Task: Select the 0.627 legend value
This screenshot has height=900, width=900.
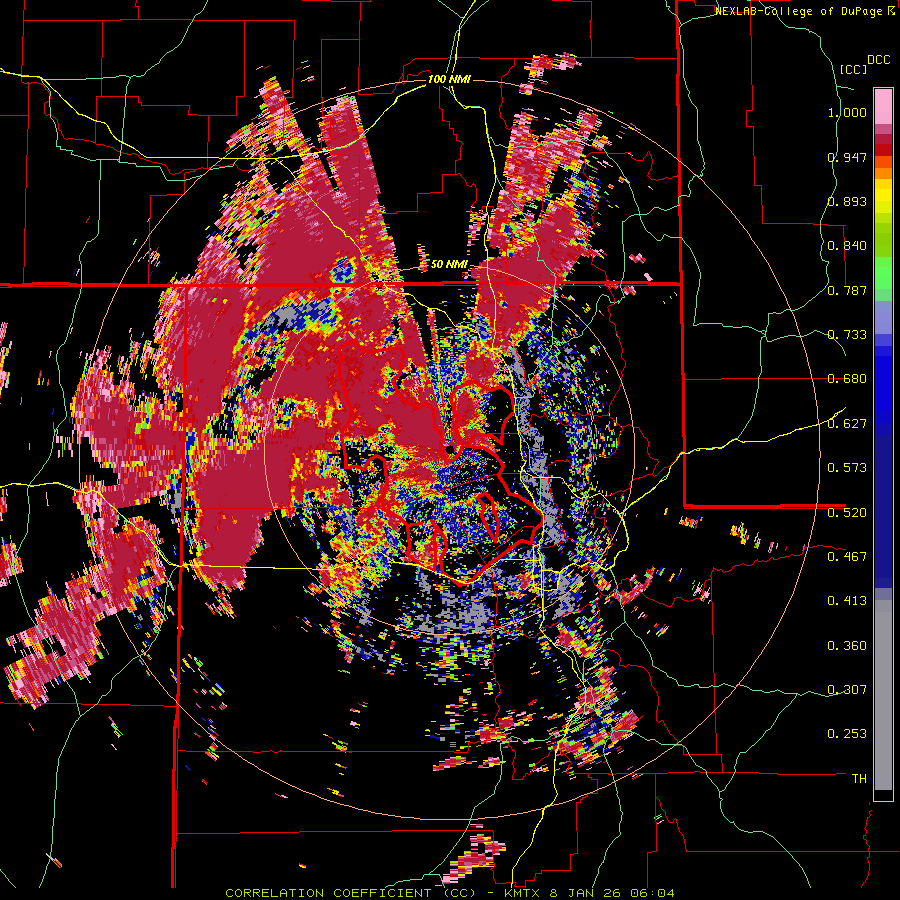Action: click(x=847, y=424)
